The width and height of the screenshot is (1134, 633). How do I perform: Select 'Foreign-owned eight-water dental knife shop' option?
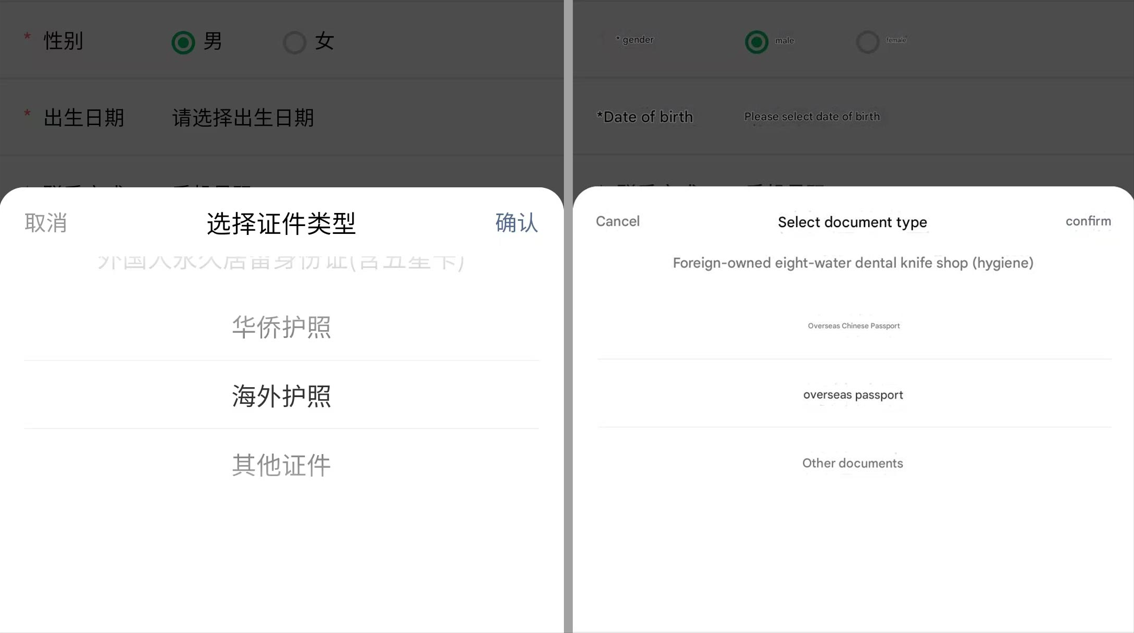point(852,263)
